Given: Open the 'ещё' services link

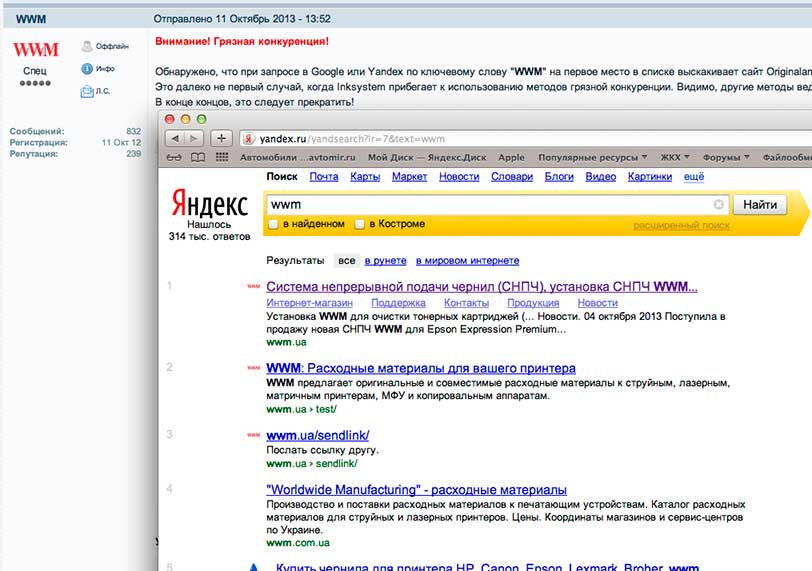Looking at the screenshot, I should coord(694,177).
